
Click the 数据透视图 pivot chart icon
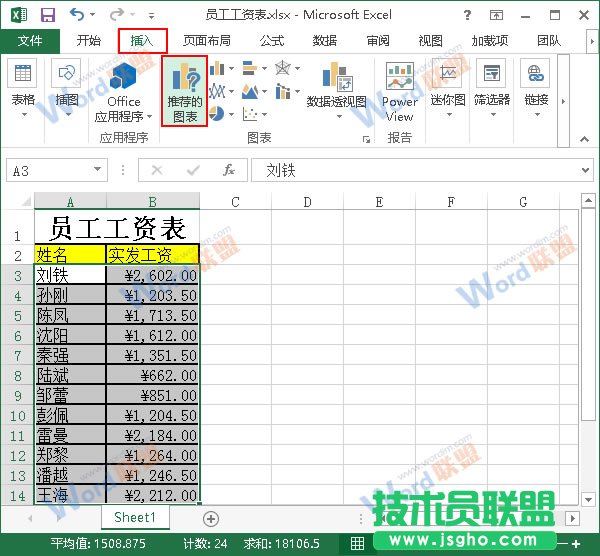[x=337, y=77]
